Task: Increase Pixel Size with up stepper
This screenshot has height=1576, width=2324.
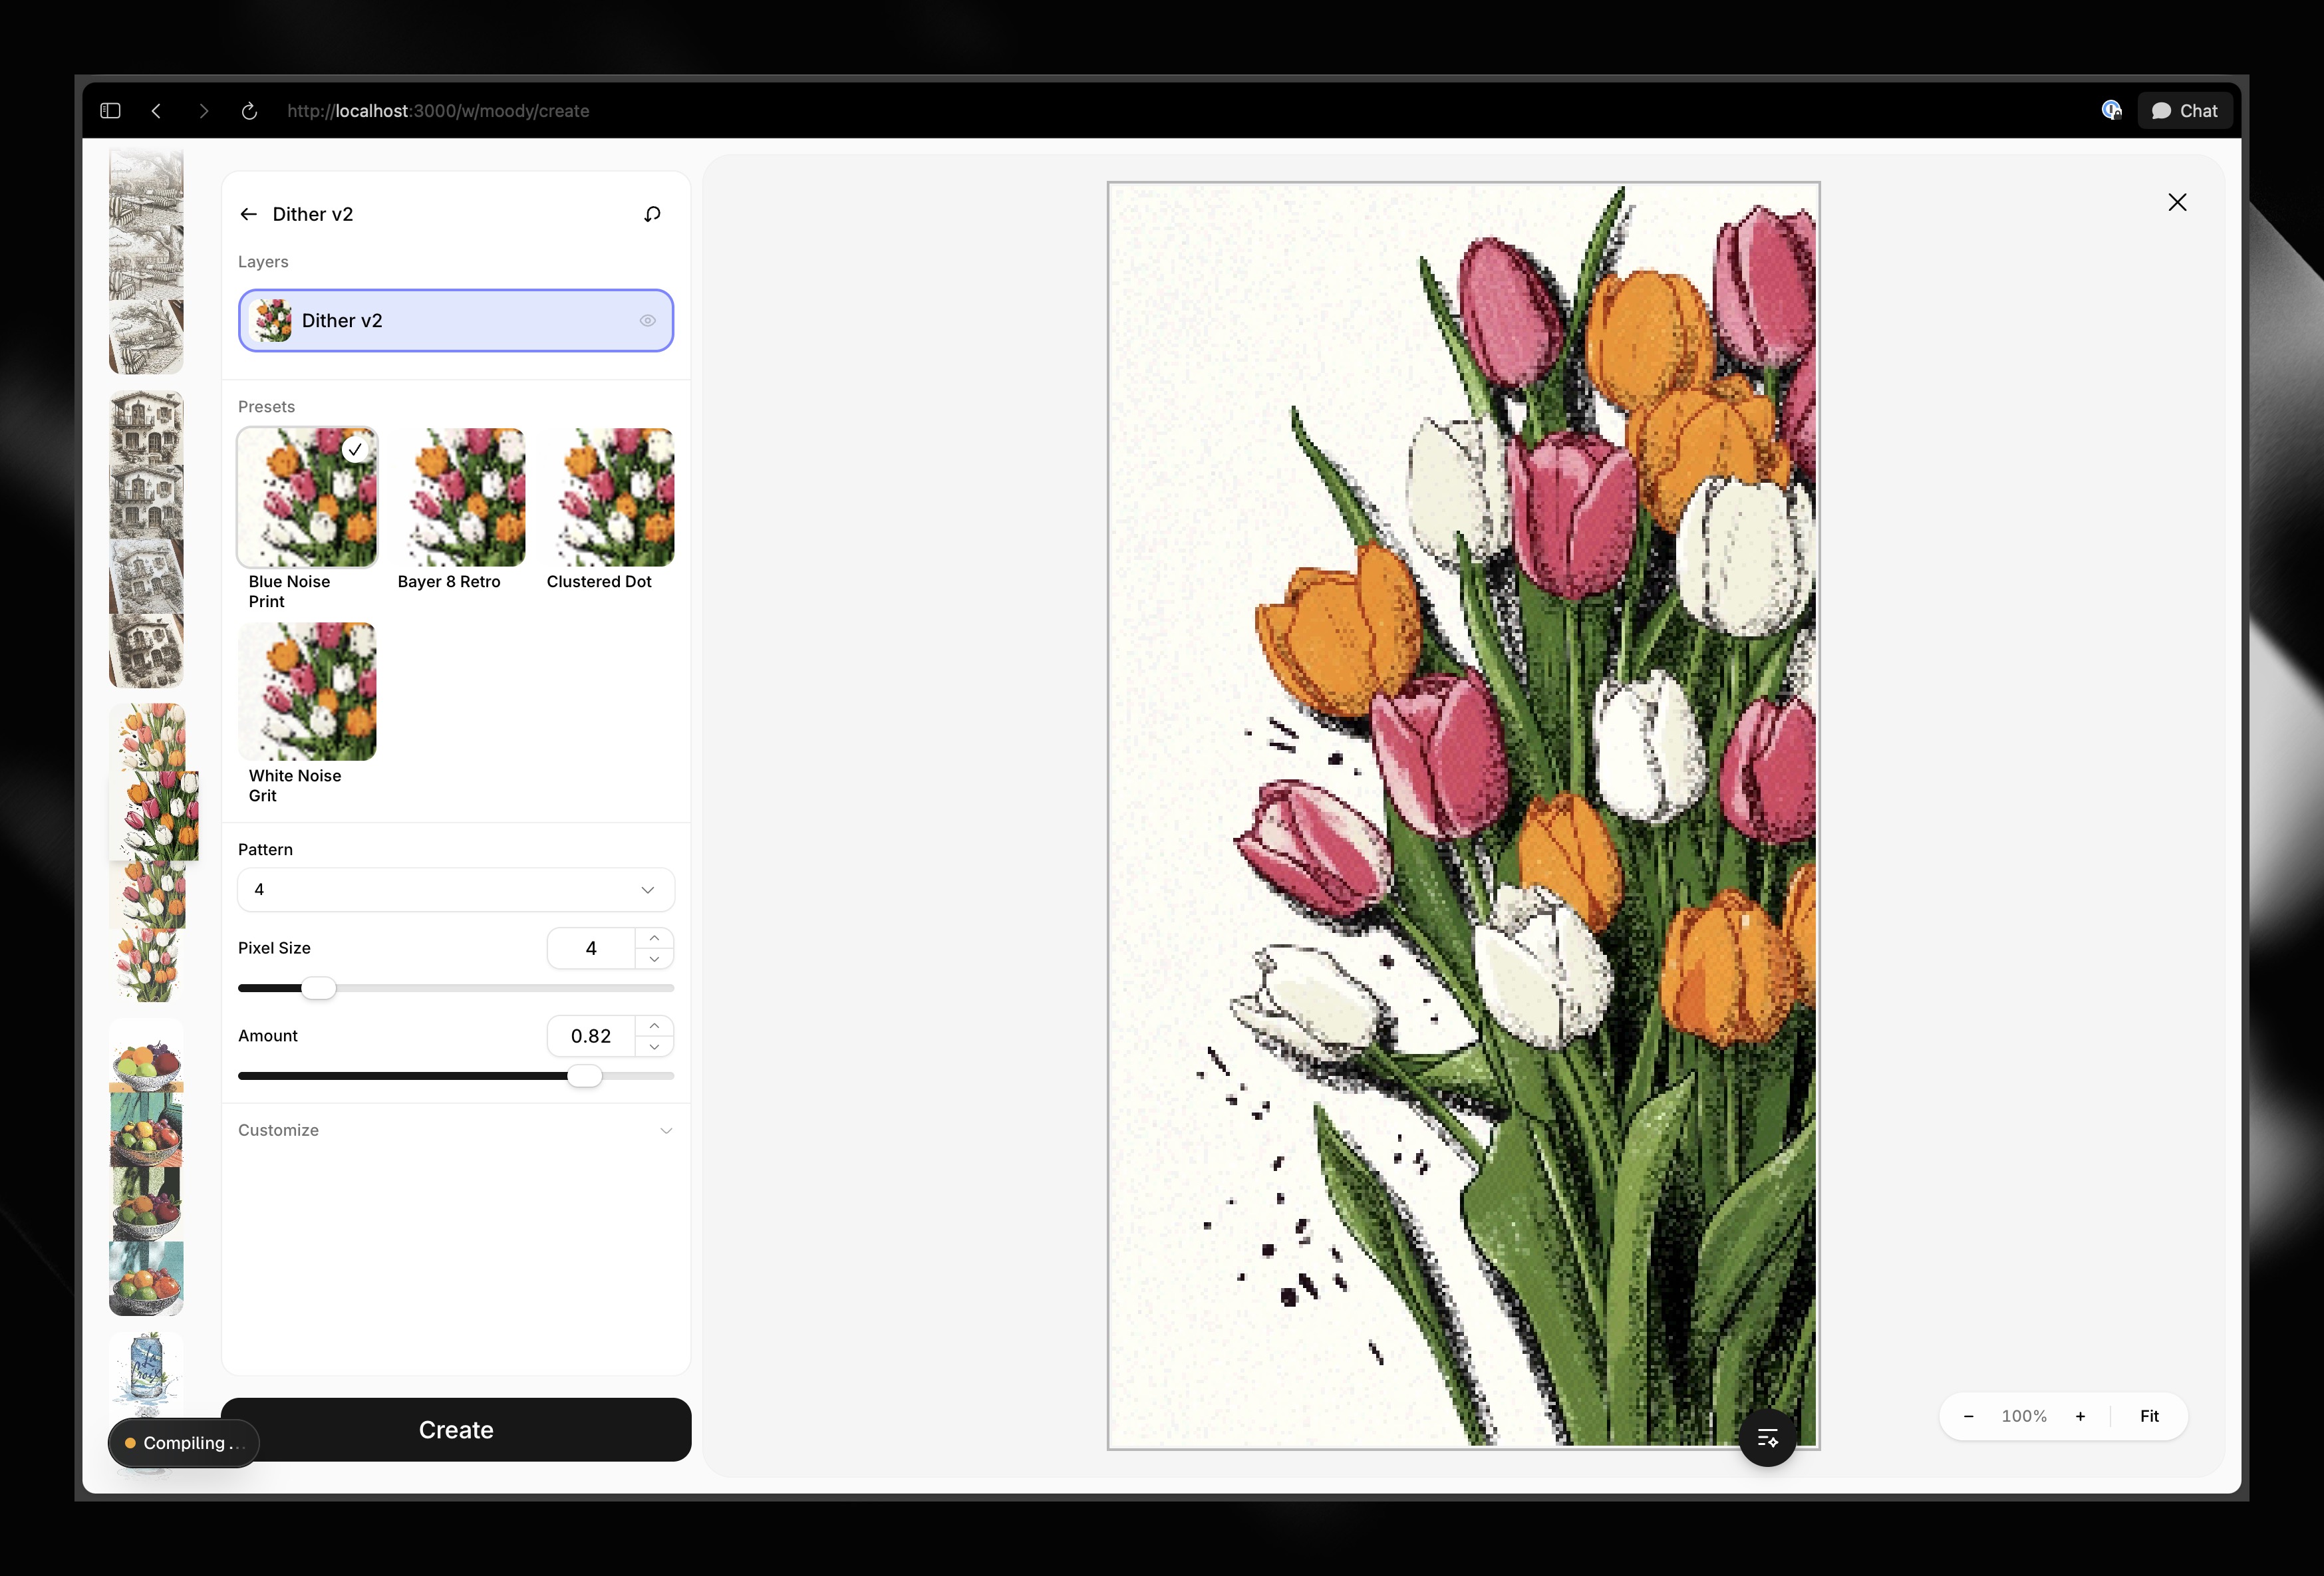Action: click(654, 938)
